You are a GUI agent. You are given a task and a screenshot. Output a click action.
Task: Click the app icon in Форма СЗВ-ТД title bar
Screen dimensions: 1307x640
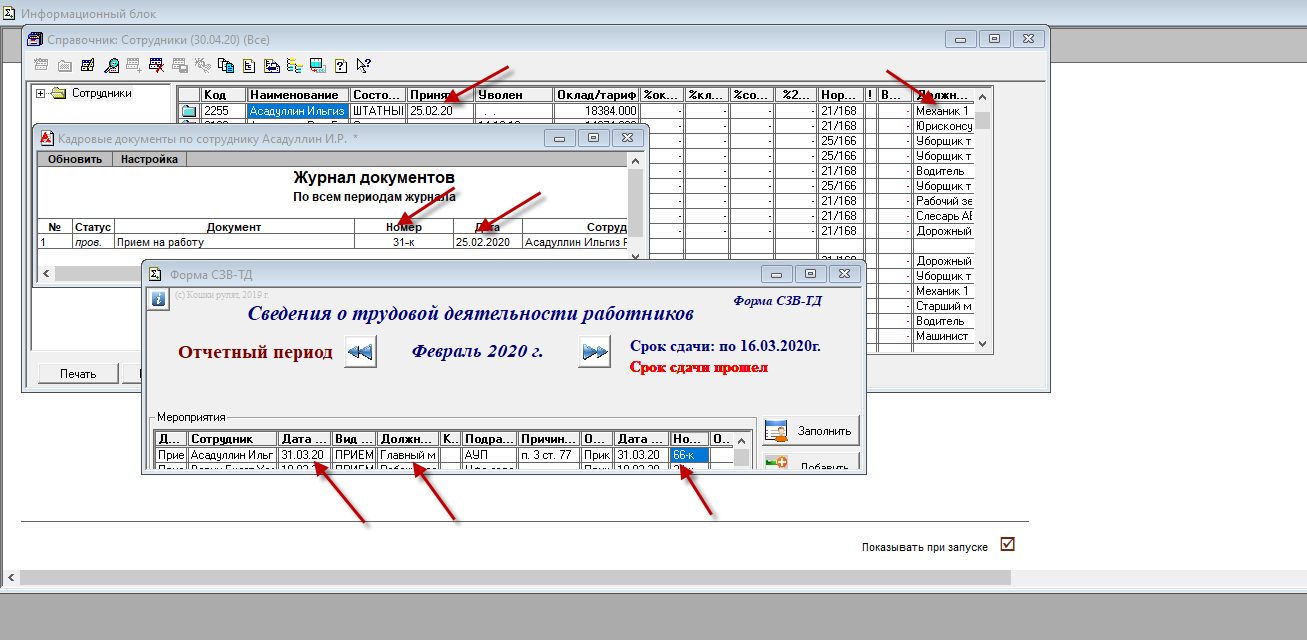[157, 273]
